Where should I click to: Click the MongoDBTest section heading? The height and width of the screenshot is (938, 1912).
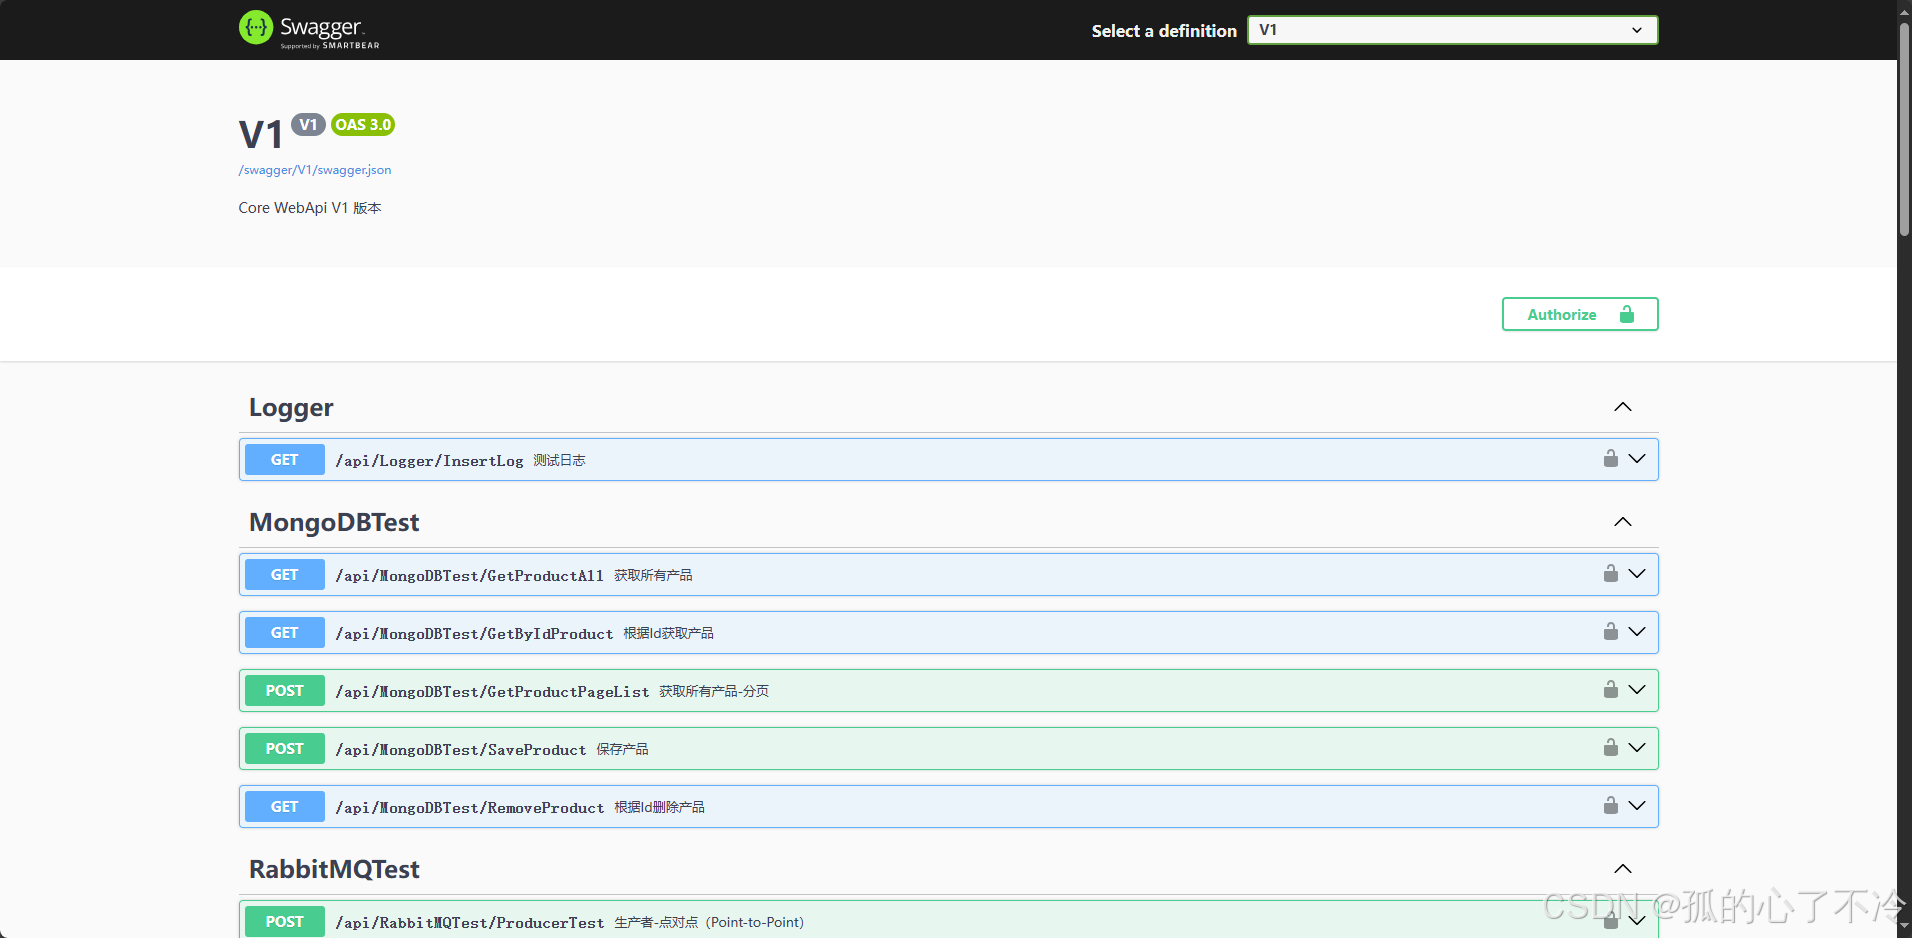click(334, 523)
